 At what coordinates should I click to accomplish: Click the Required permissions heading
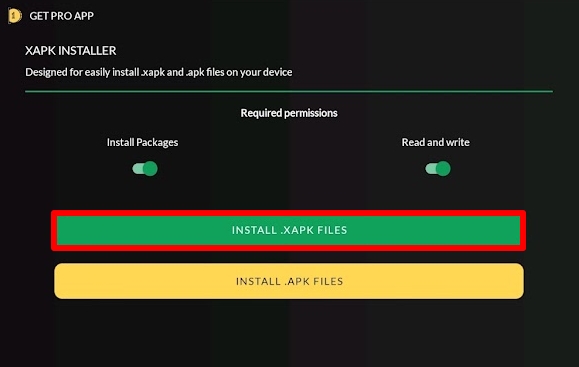click(289, 113)
